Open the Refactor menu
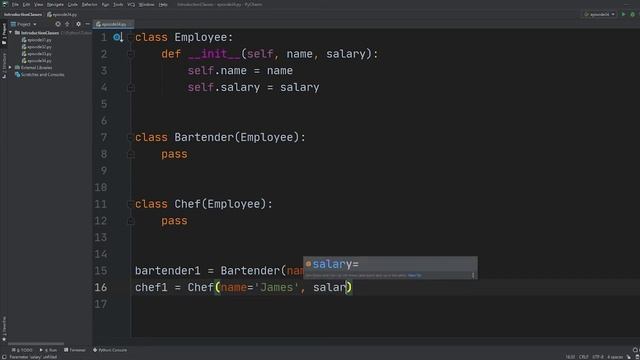 (89, 4)
